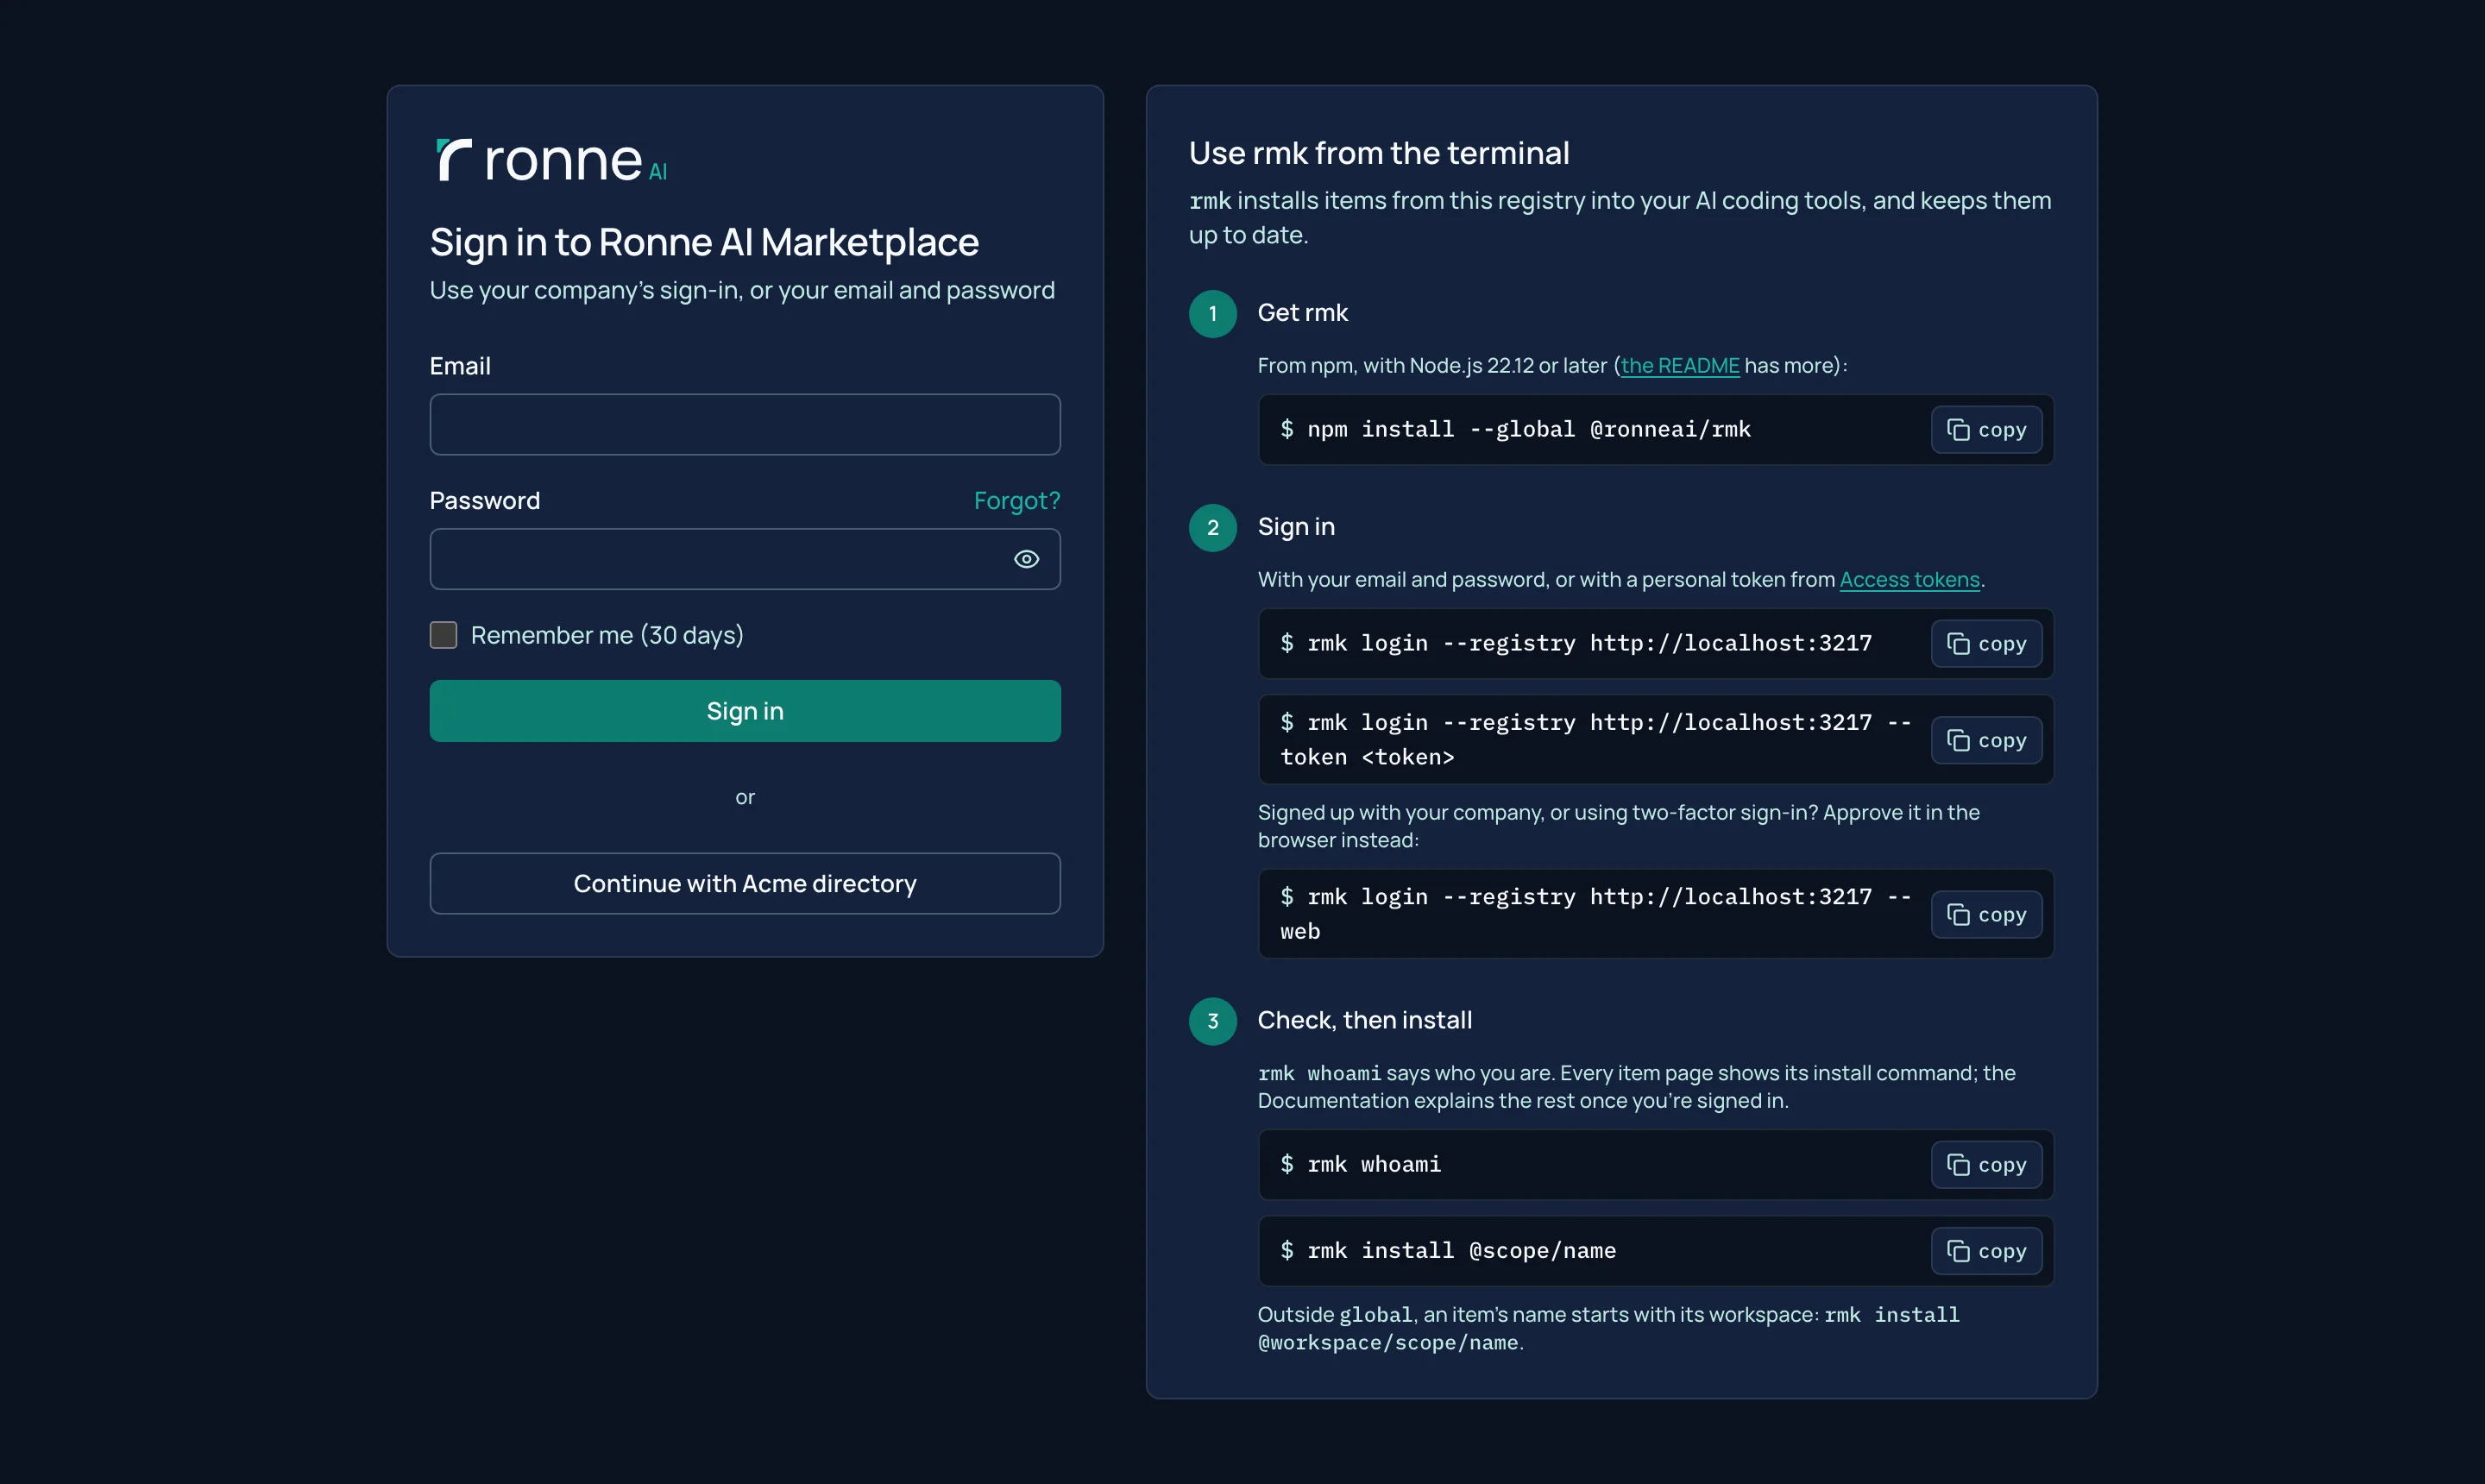The image size is (2485, 1484).
Task: Copy the npm install --global command
Action: pos(1986,430)
